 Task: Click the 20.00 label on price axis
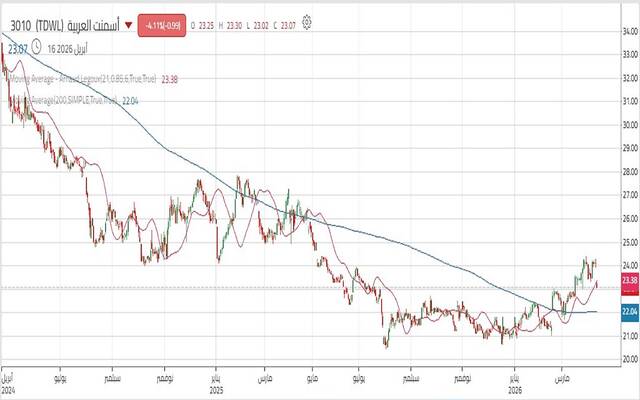(x=630, y=359)
